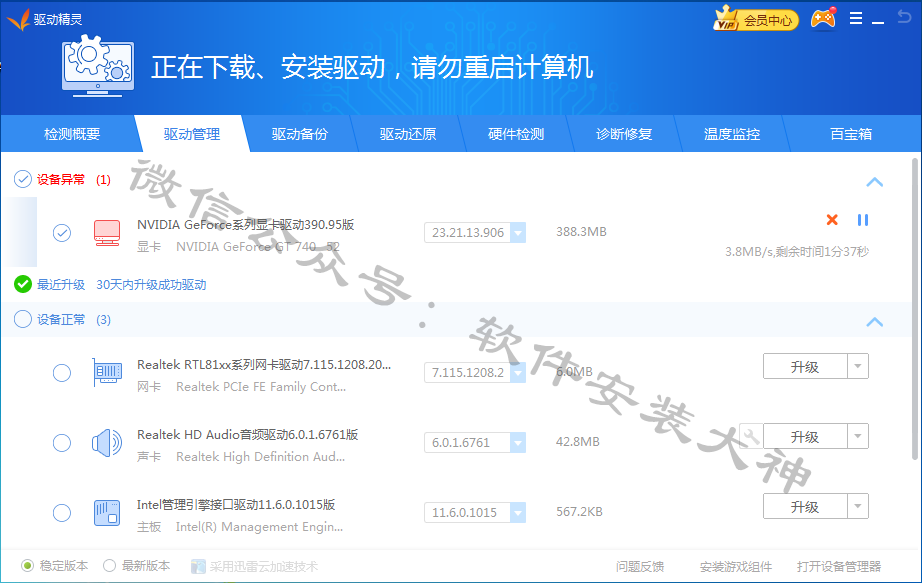The height and width of the screenshot is (583, 922).
Task: Click the 42.8MB size value
Action: 577,442
